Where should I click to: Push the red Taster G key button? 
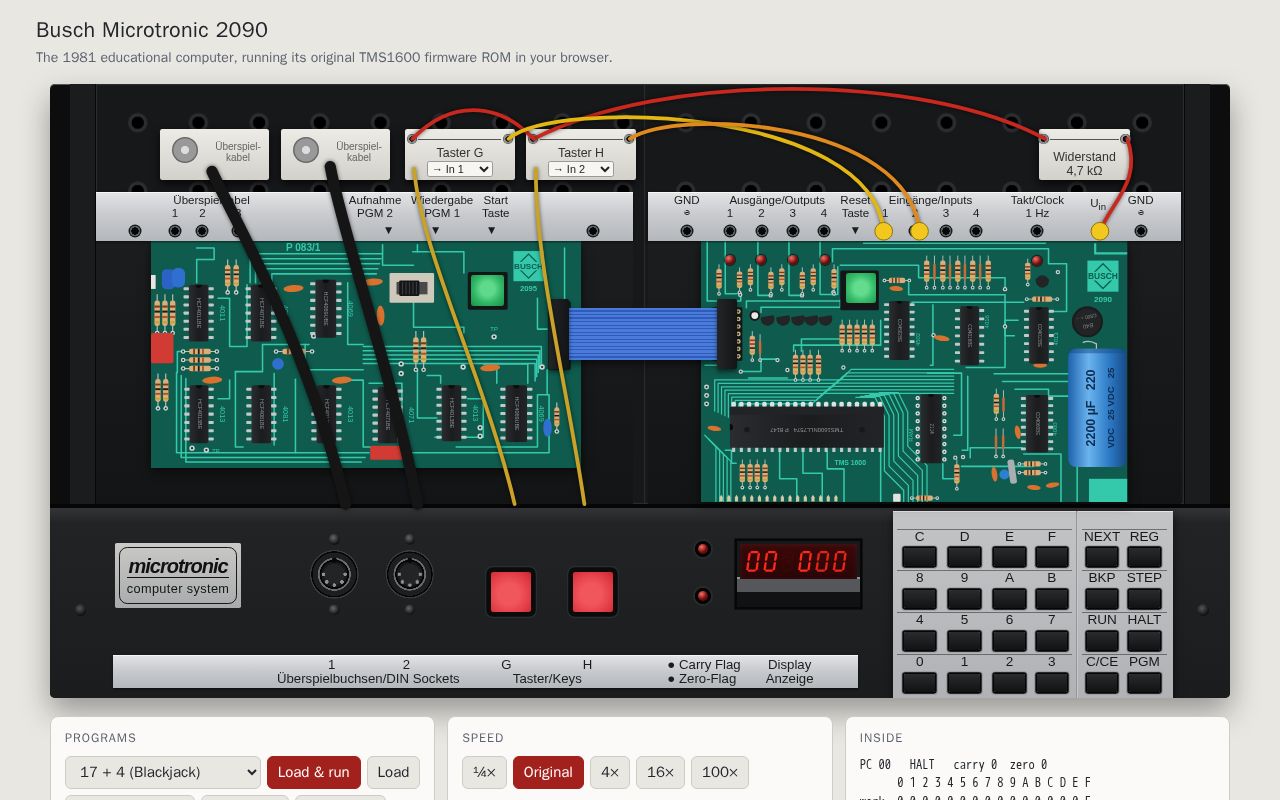511,592
